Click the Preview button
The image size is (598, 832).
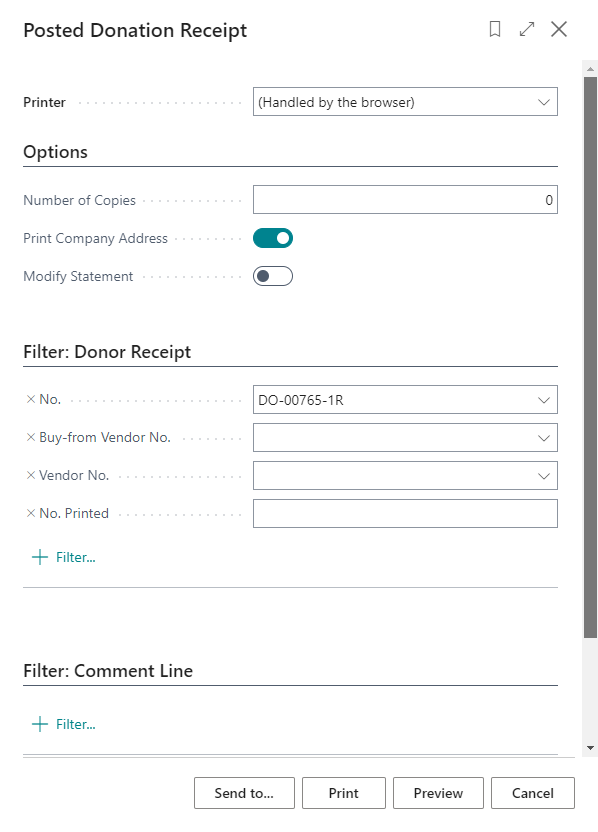(438, 793)
